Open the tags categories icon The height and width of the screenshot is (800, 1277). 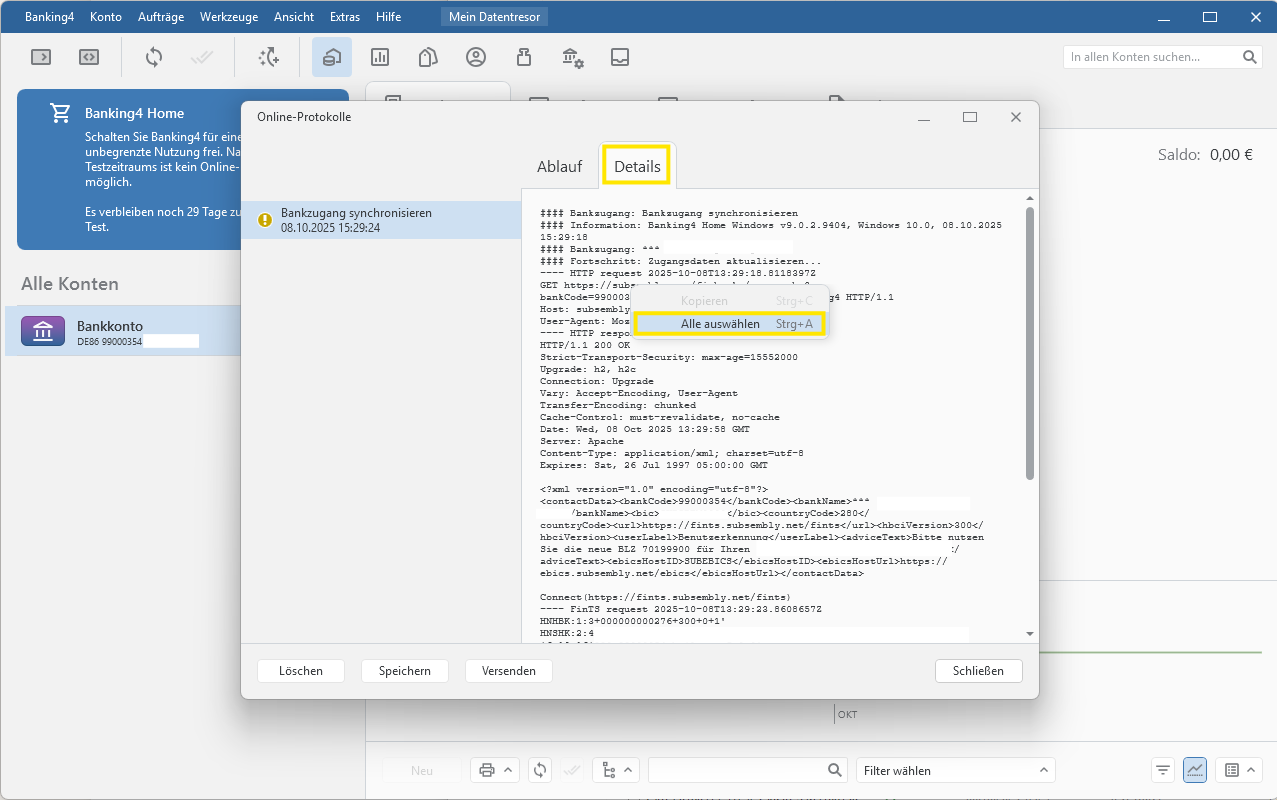[428, 57]
